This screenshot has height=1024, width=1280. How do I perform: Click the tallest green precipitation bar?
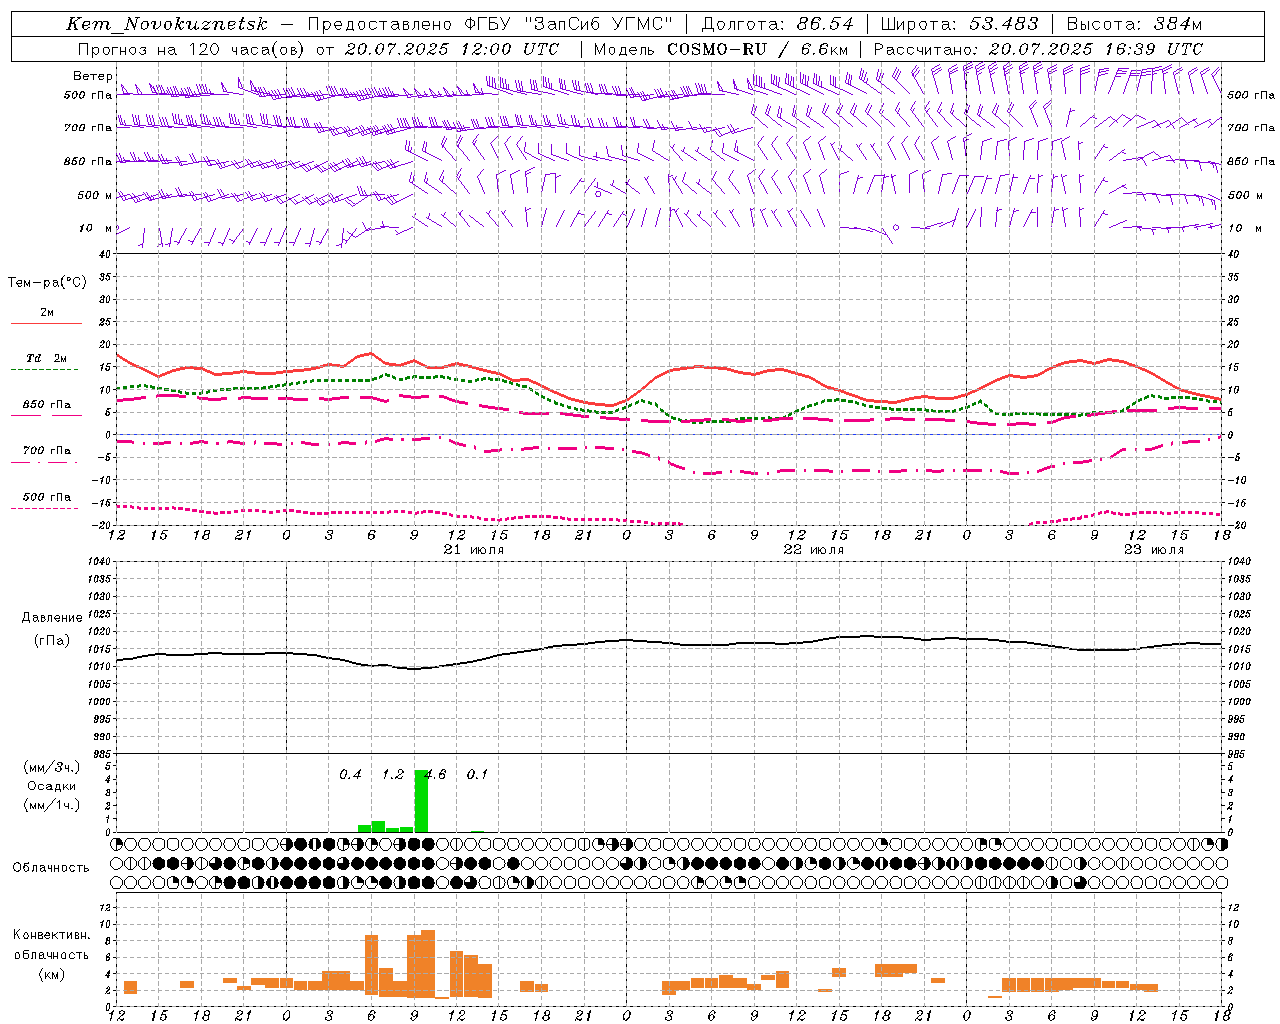tap(421, 801)
